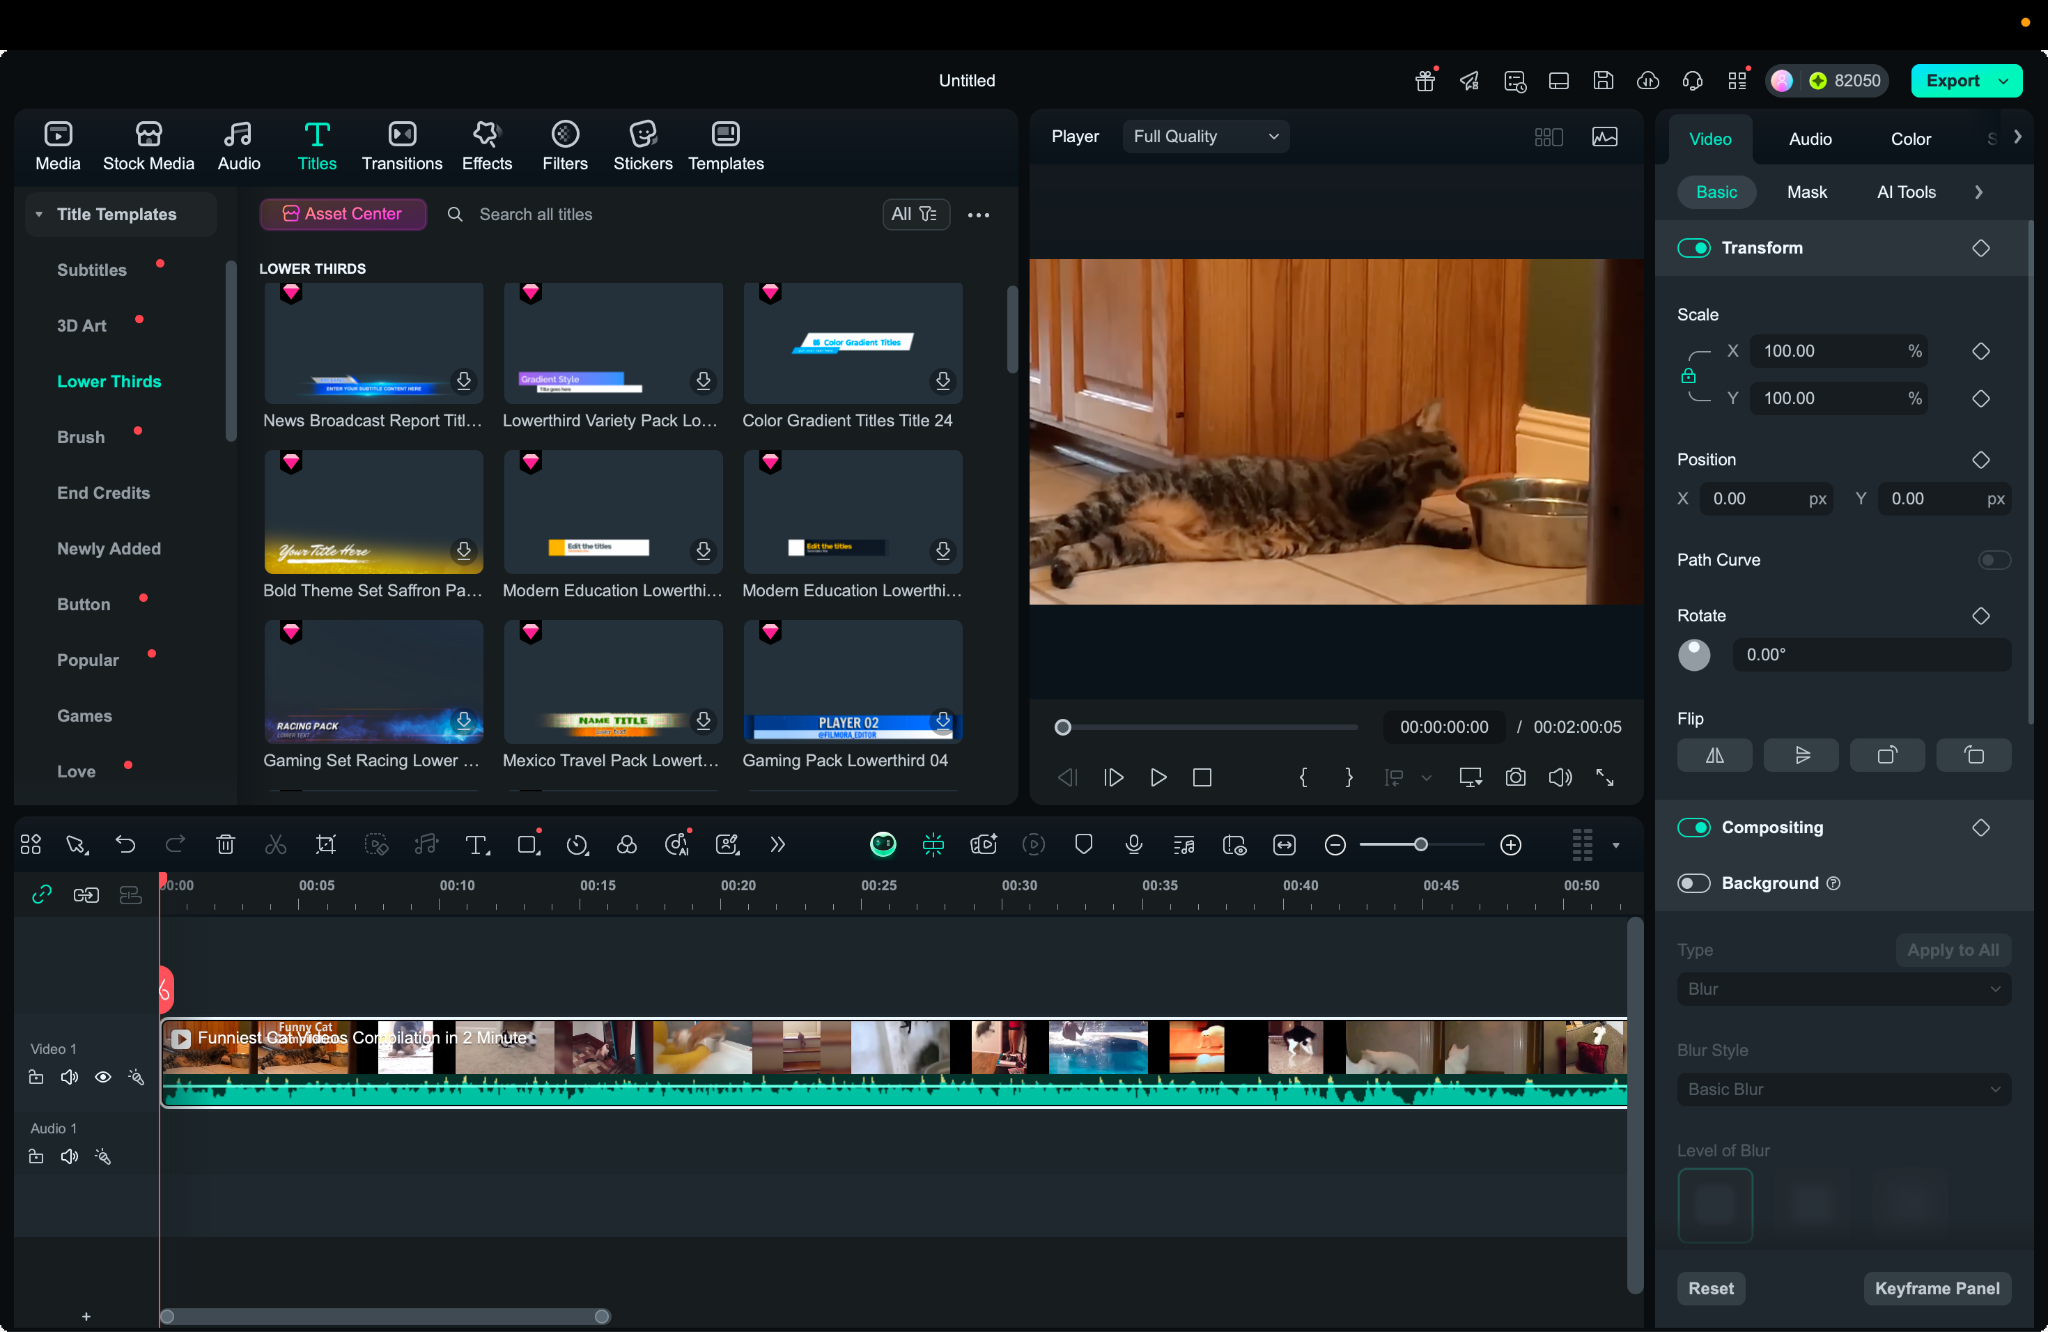Enable the Path Curve toggle
2048x1332 pixels.
pyautogui.click(x=1994, y=560)
